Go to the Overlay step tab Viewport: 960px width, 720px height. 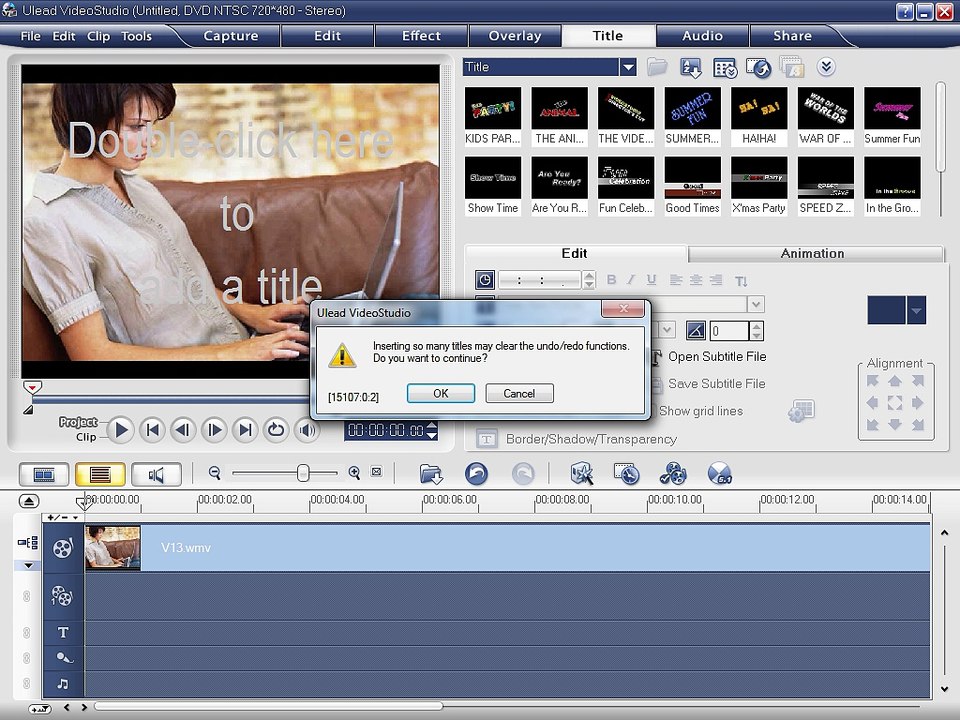[515, 36]
